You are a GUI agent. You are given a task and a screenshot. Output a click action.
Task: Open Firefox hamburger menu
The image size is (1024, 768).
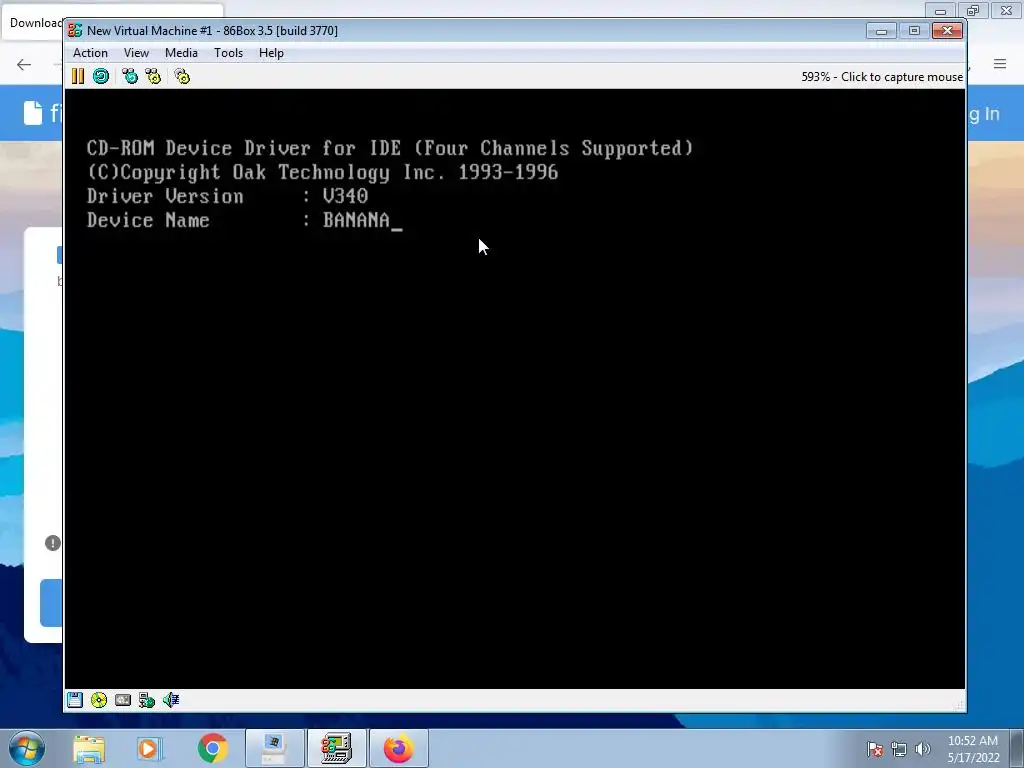click(1000, 64)
